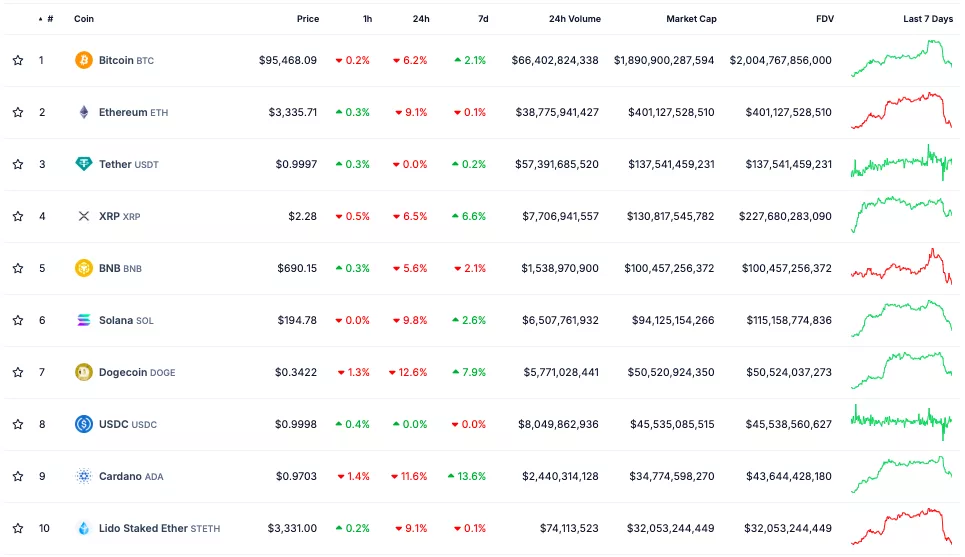Open Lido Staked Ether's 7-day sparkline
This screenshot has height=557, width=965.
901,527
